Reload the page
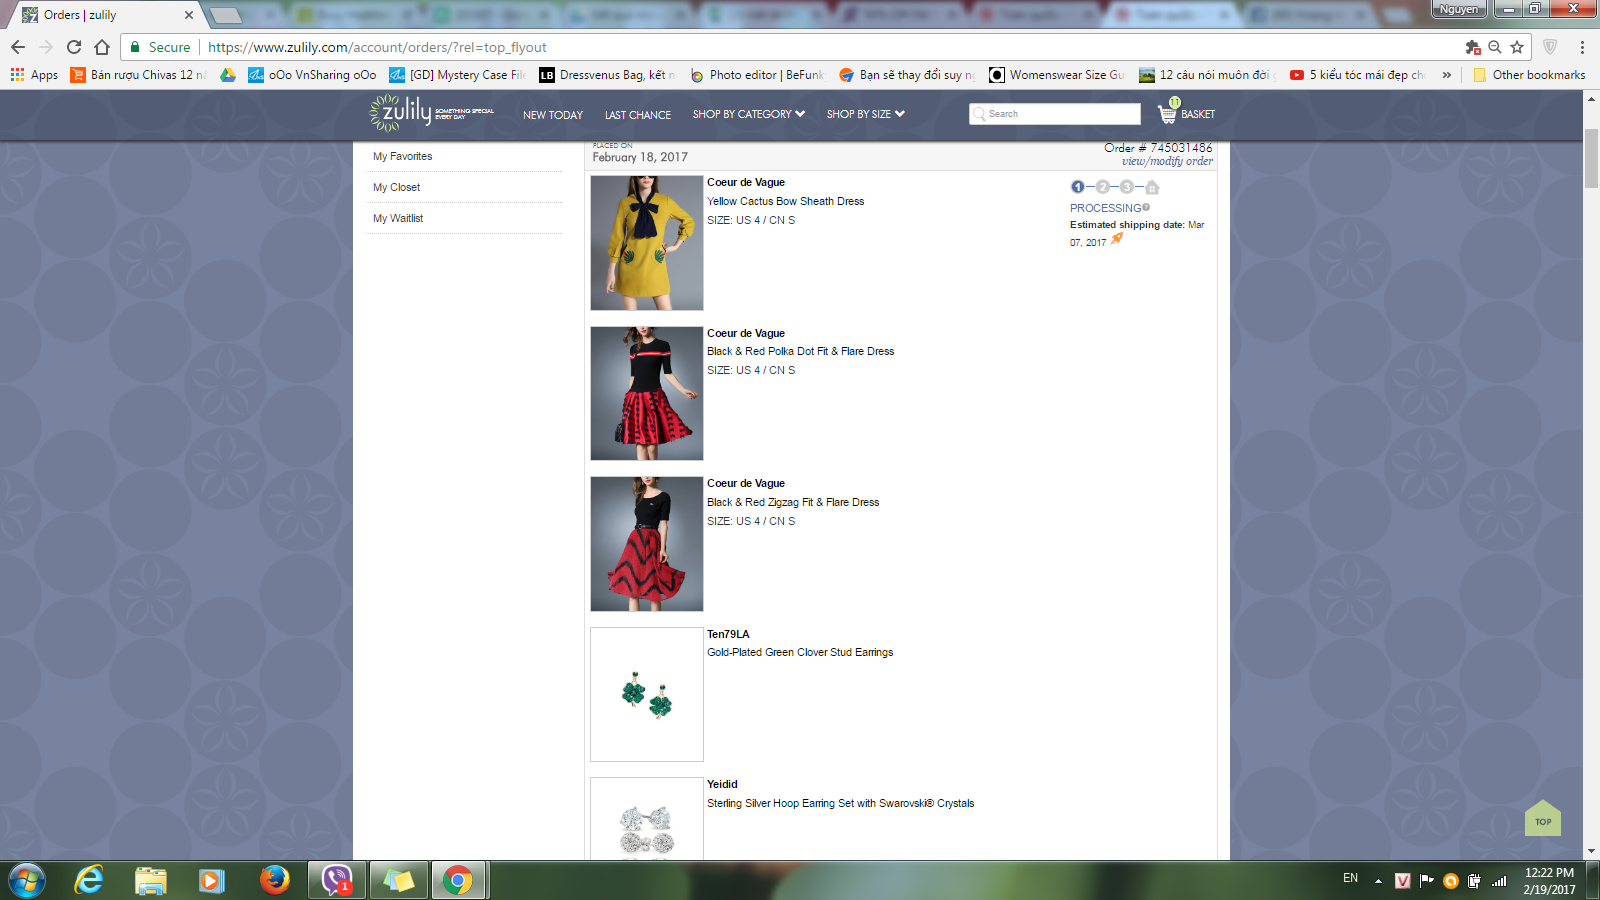The image size is (1600, 900). coord(74,47)
